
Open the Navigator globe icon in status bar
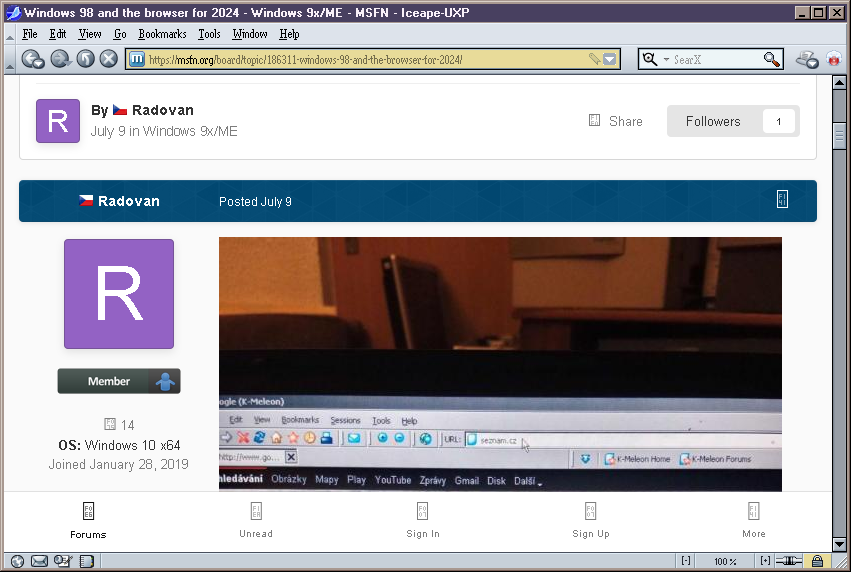(x=17, y=561)
